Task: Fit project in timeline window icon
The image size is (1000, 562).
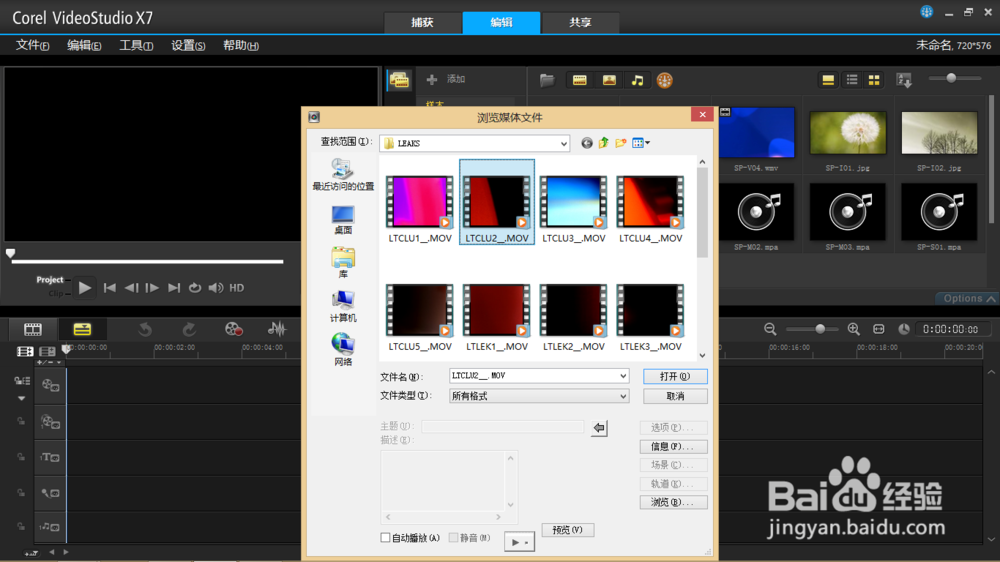Action: coord(879,329)
